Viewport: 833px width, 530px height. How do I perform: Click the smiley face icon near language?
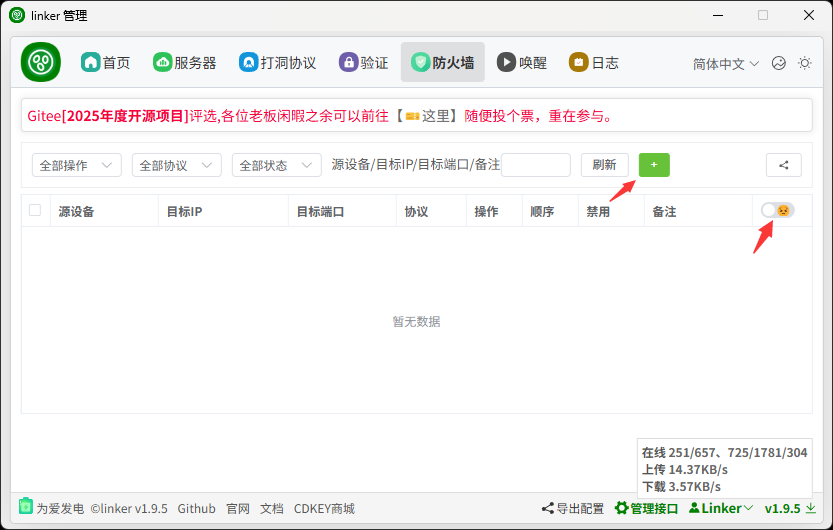click(x=779, y=63)
